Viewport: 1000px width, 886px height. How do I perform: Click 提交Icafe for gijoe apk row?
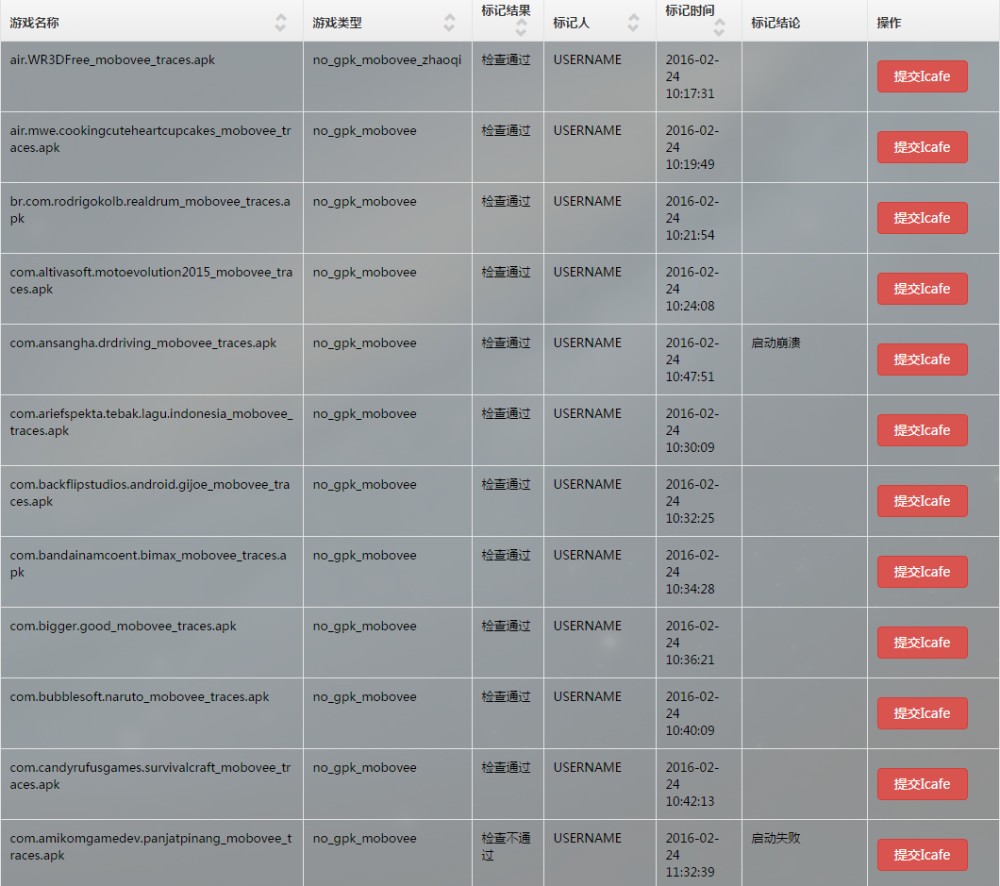[x=922, y=501]
